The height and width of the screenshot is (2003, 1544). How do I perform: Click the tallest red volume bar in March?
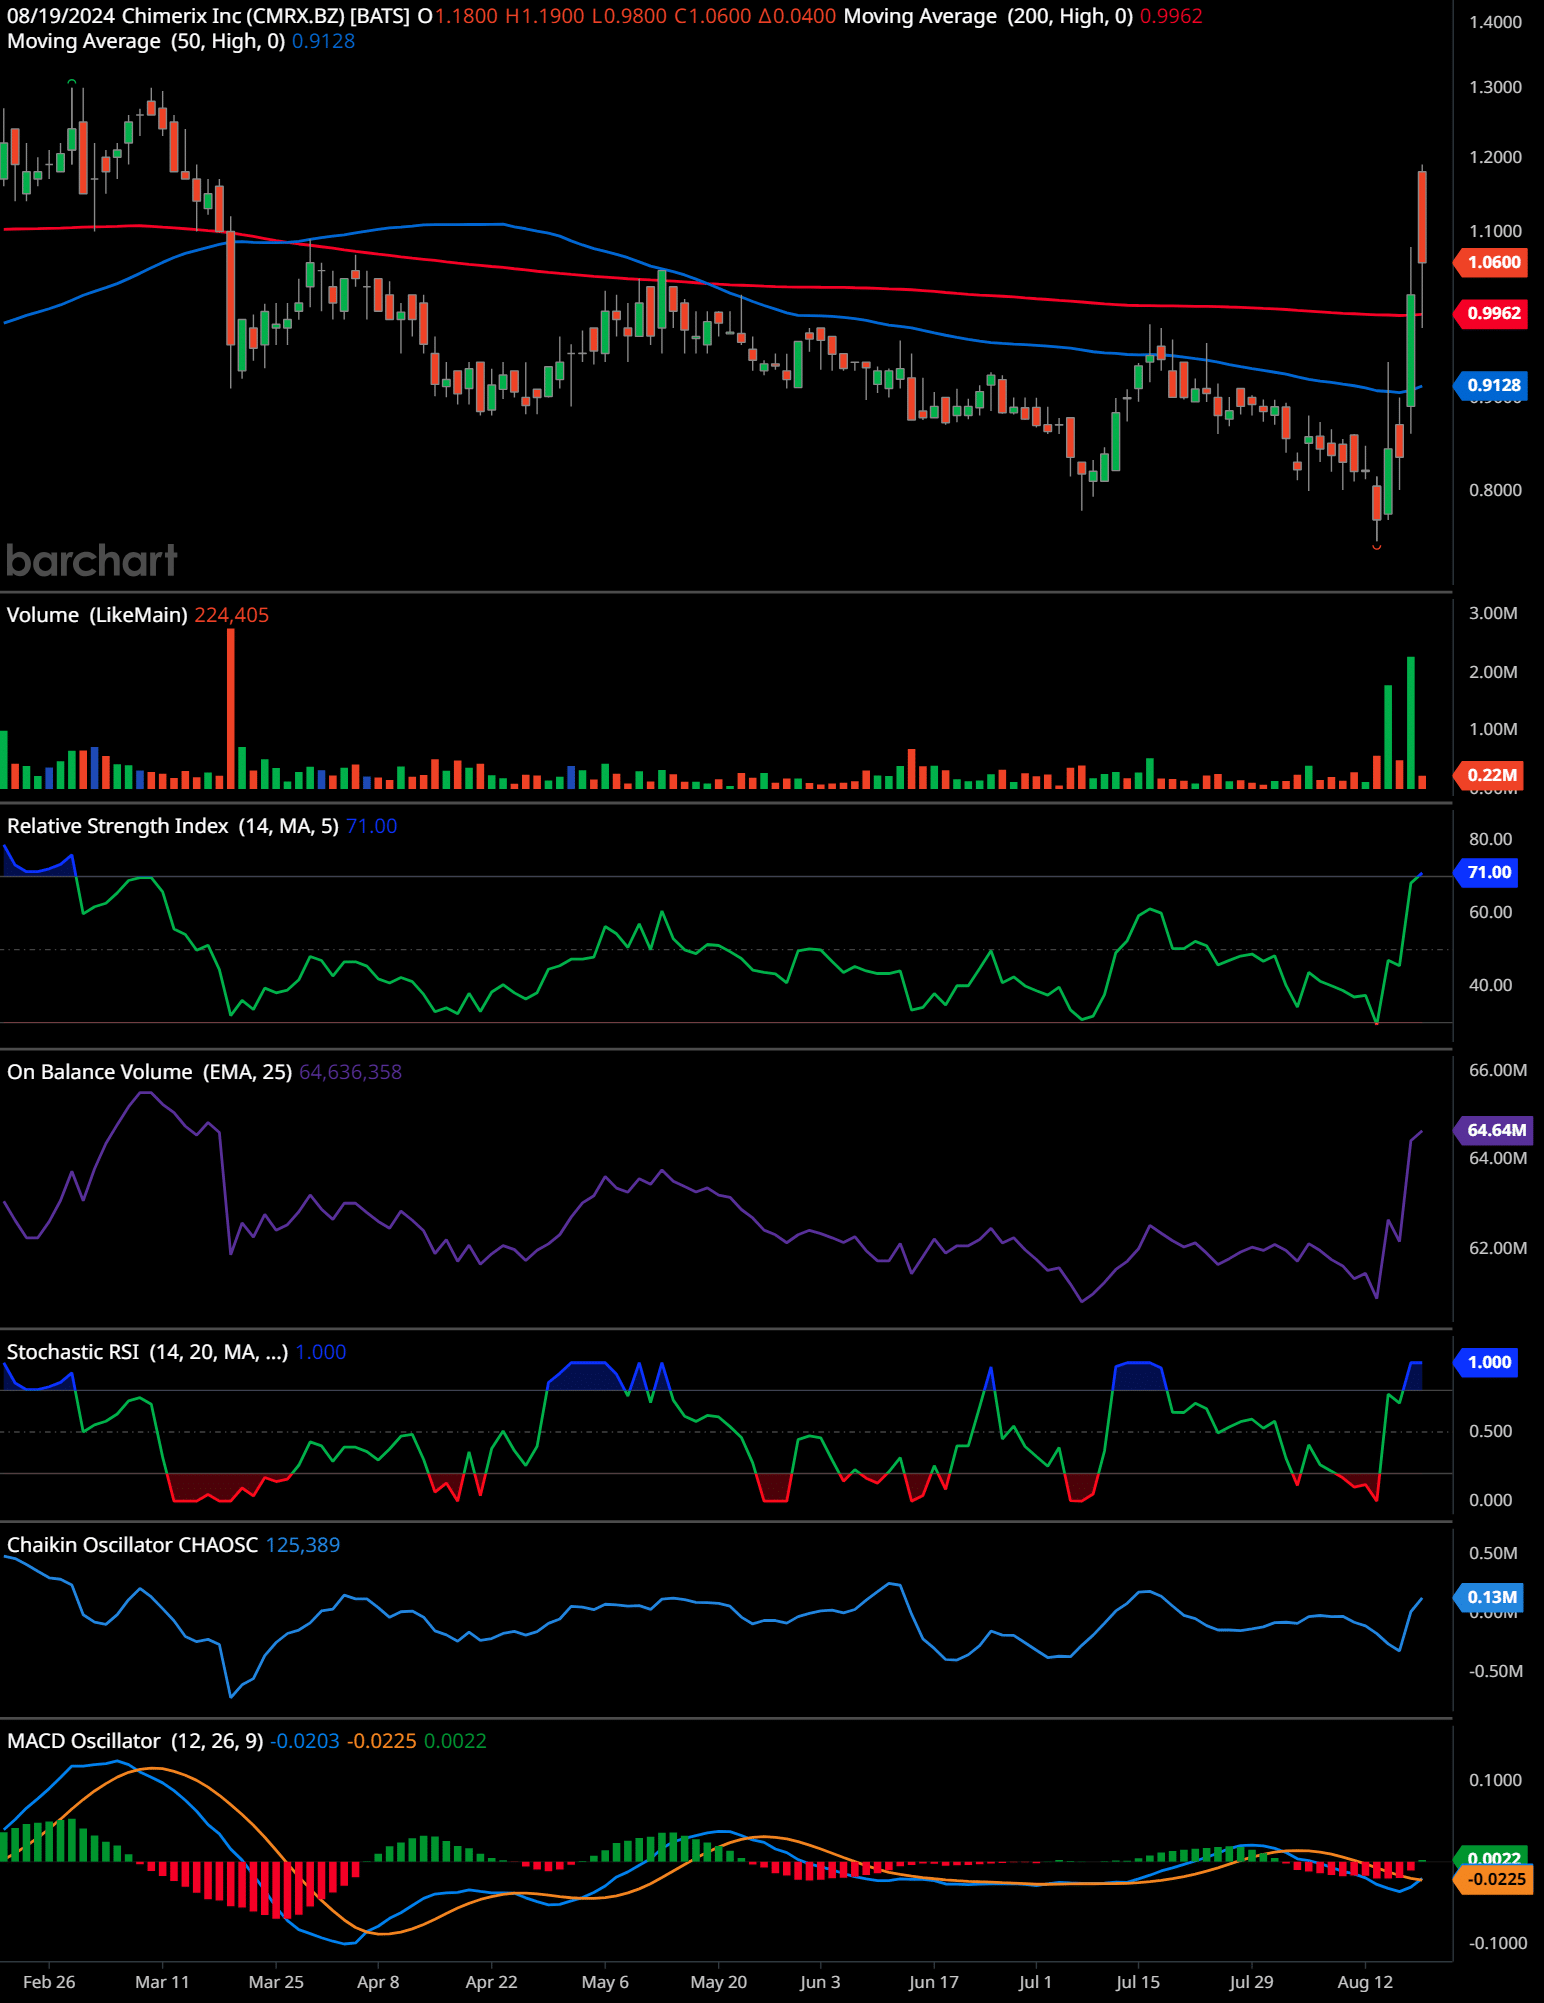pyautogui.click(x=231, y=708)
